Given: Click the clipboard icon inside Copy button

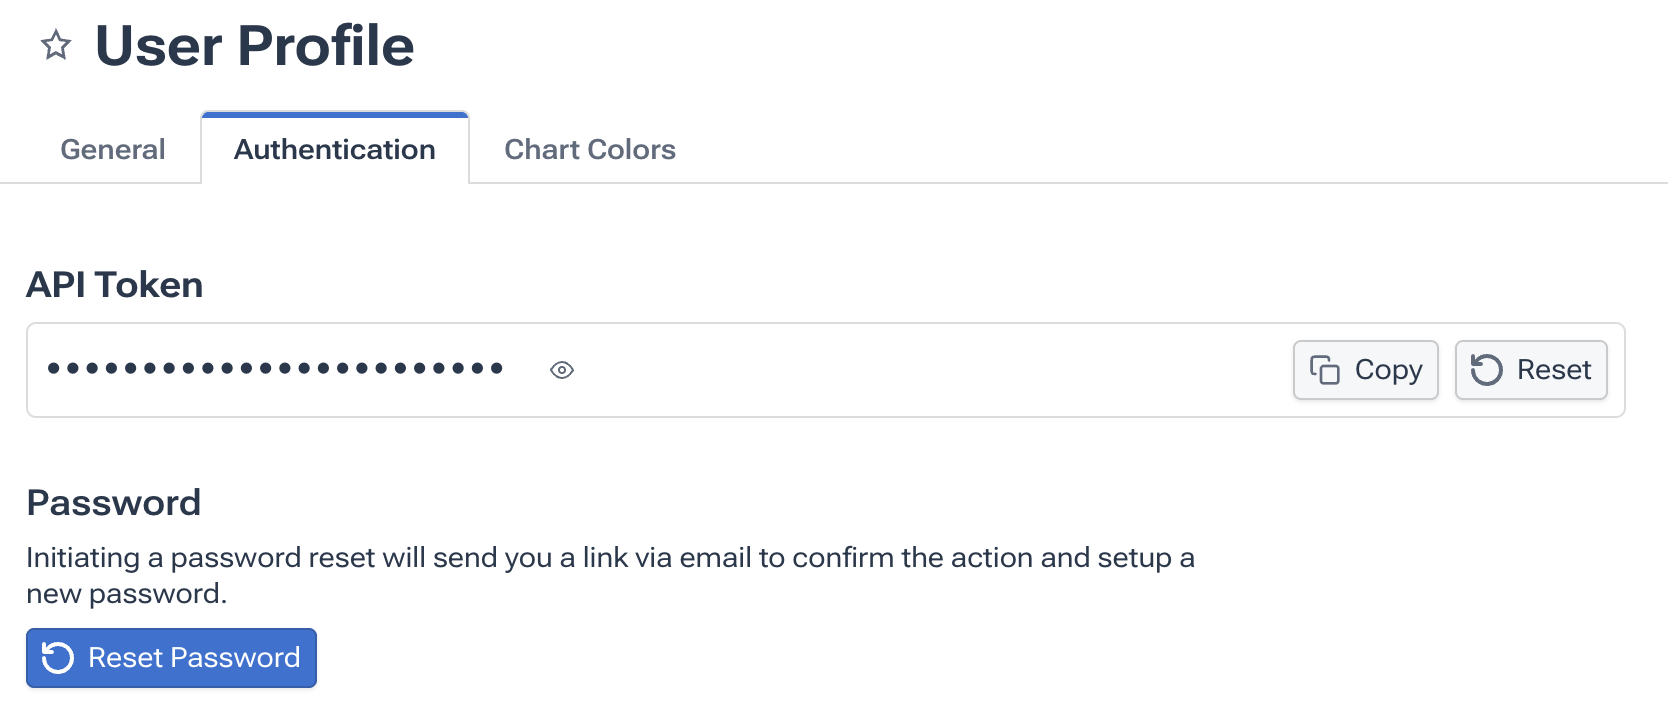Looking at the screenshot, I should [1325, 370].
